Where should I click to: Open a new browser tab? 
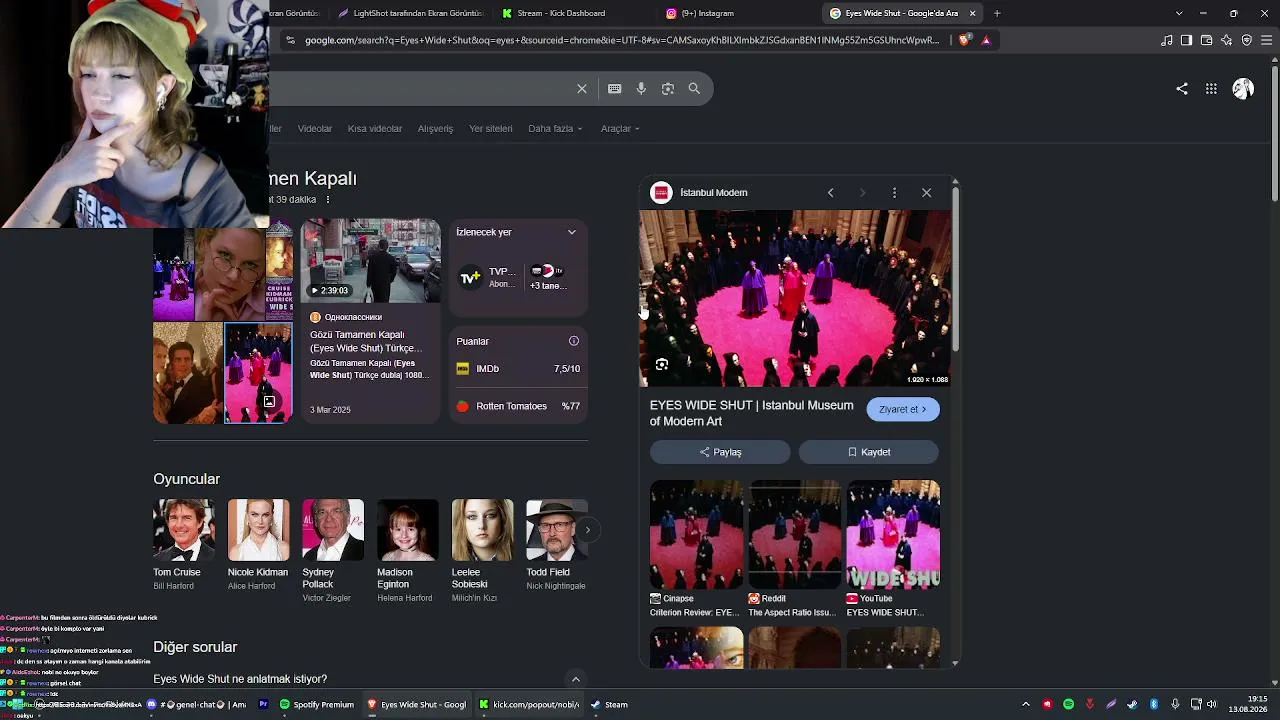997,13
